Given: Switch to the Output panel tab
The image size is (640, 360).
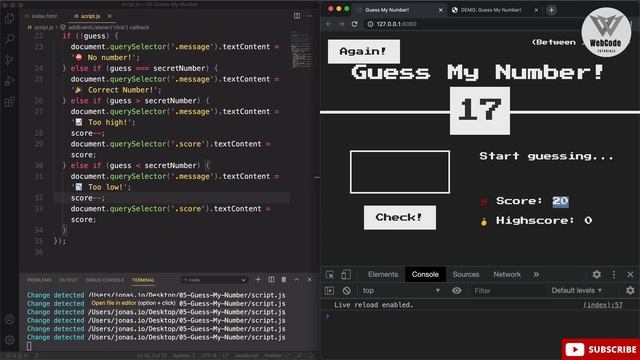Looking at the screenshot, I should point(69,280).
